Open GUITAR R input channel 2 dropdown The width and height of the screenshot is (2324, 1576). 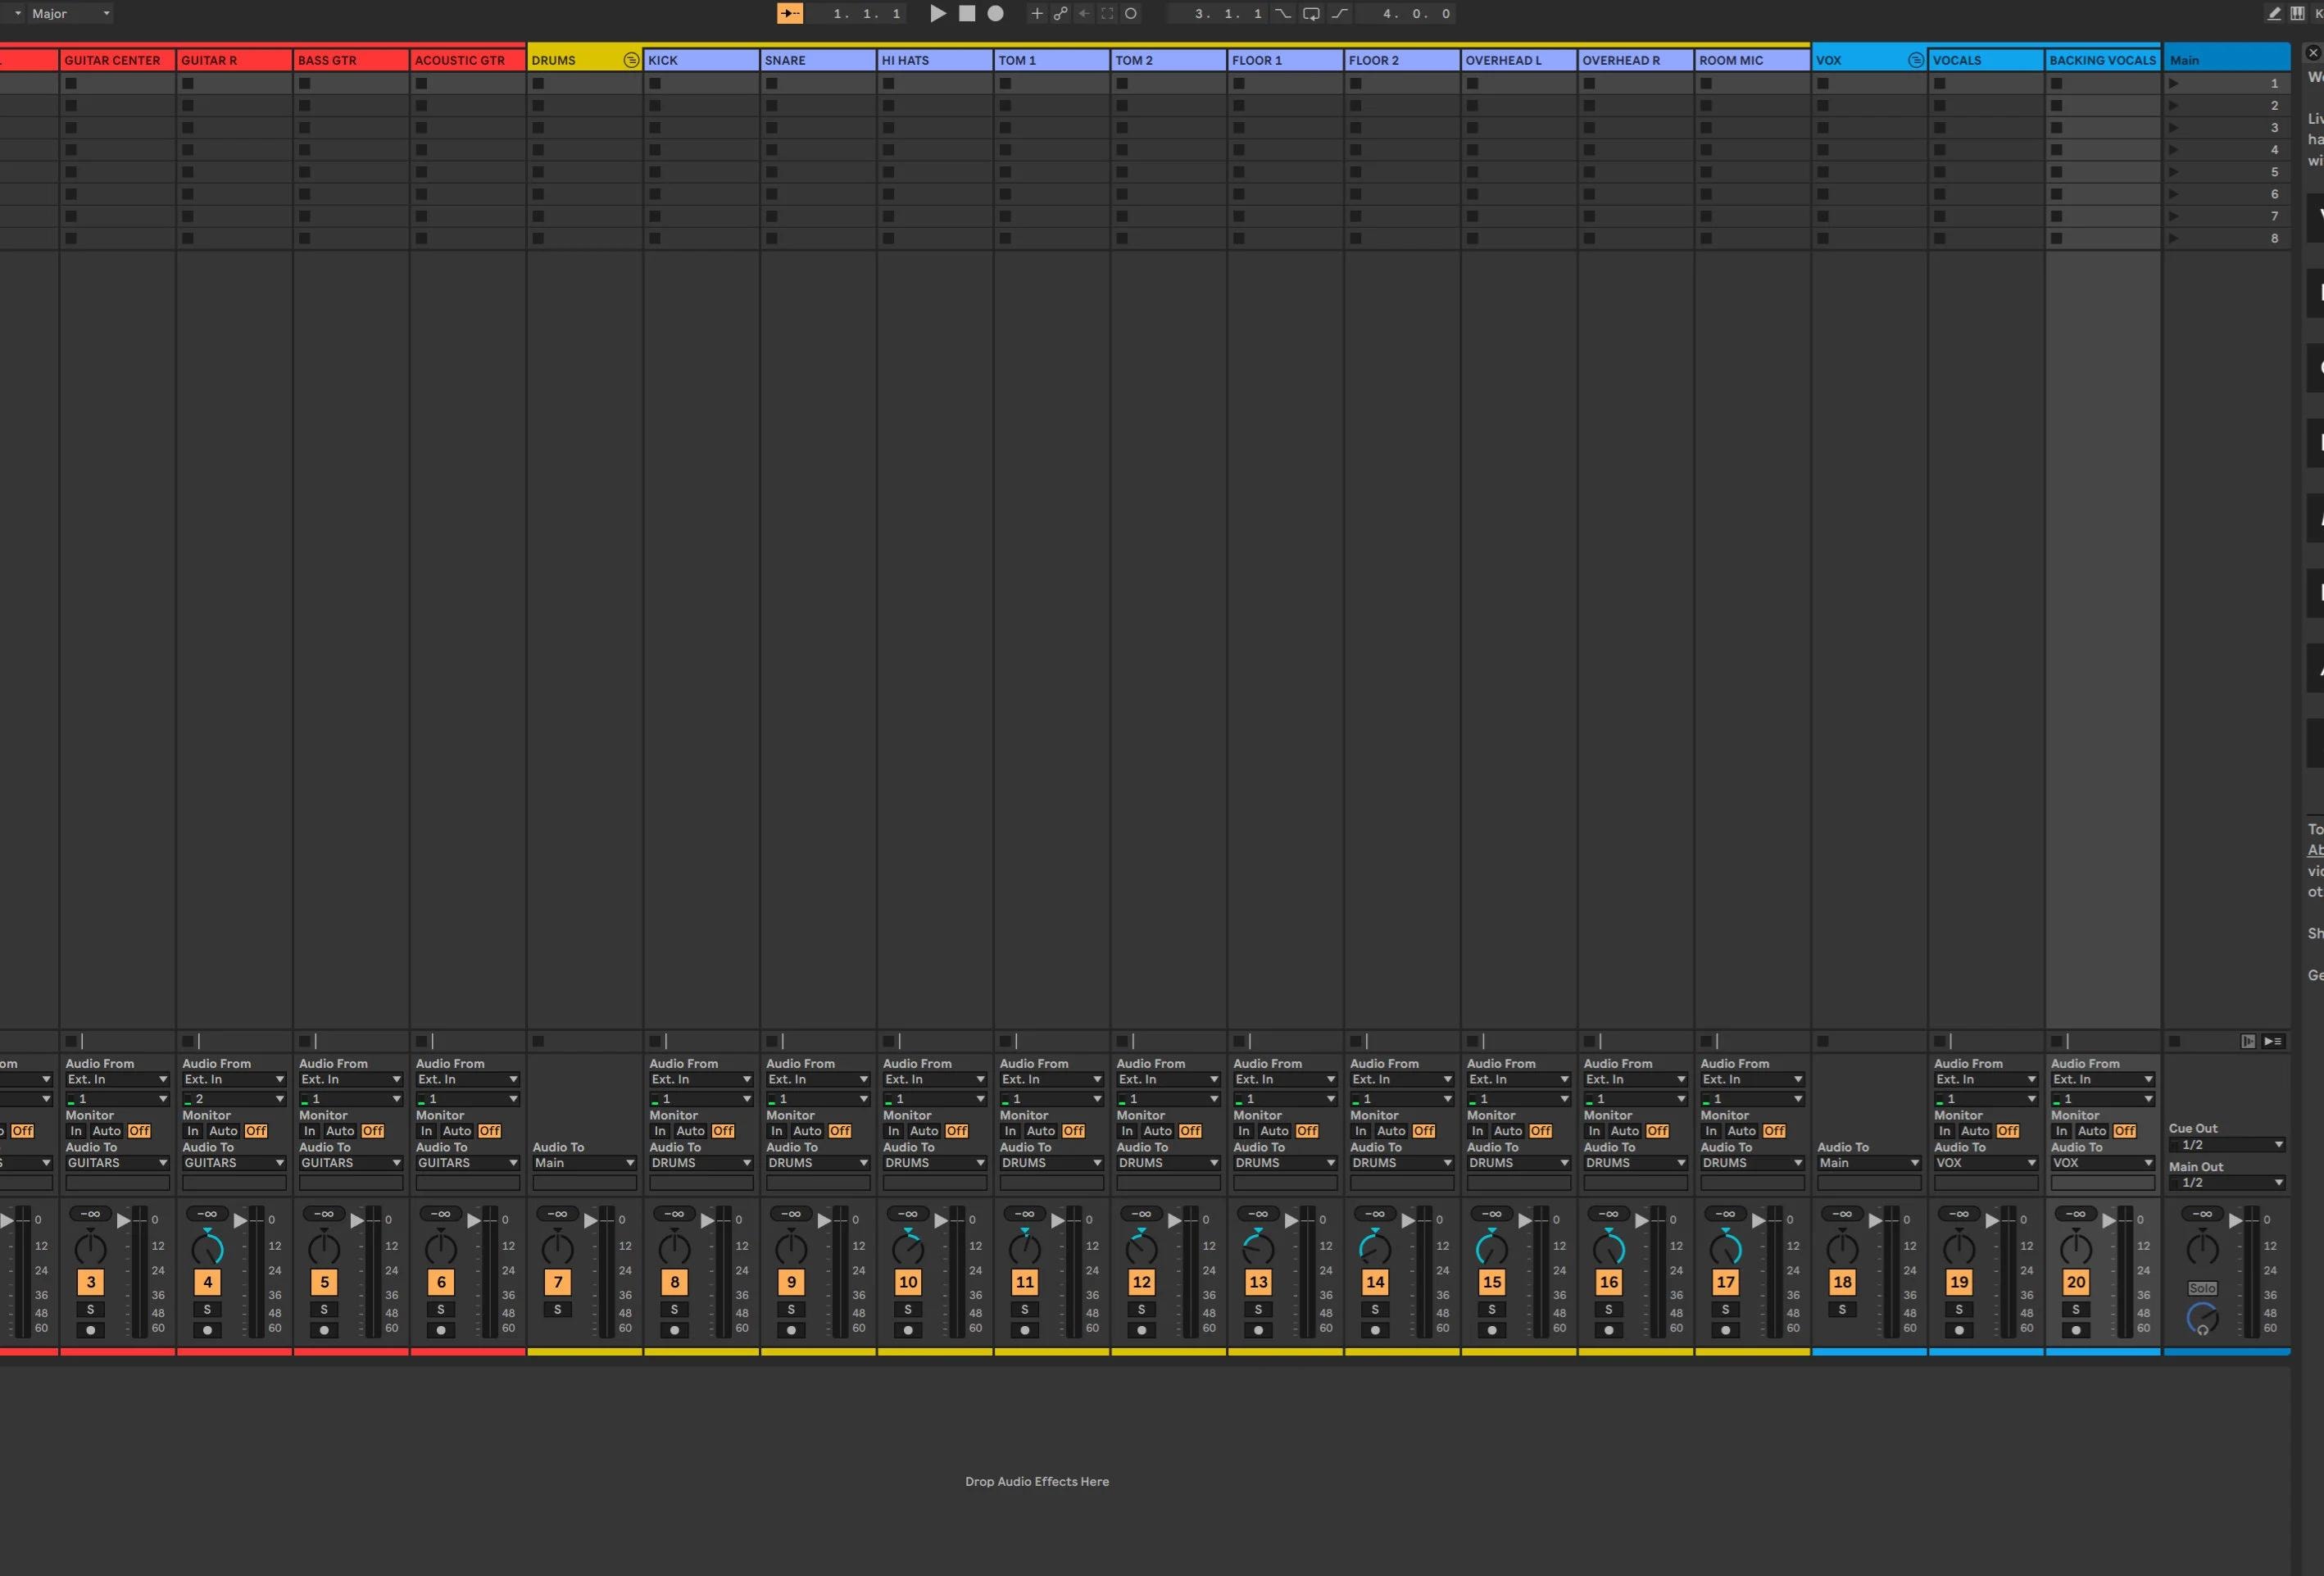click(234, 1099)
